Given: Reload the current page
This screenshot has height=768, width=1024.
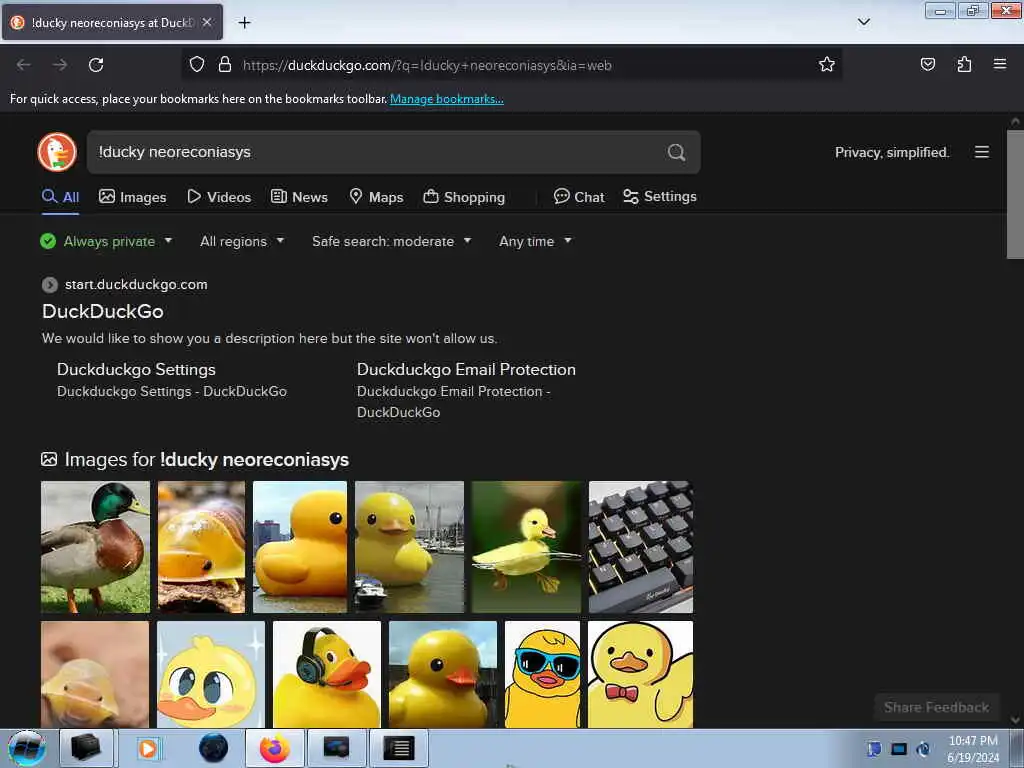Looking at the screenshot, I should [96, 65].
